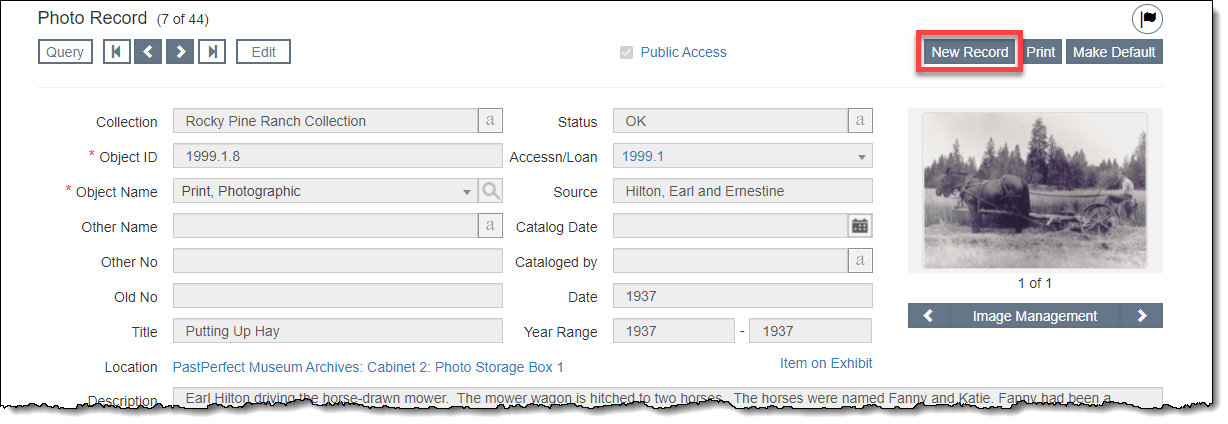Show the previous image

(x=928, y=316)
